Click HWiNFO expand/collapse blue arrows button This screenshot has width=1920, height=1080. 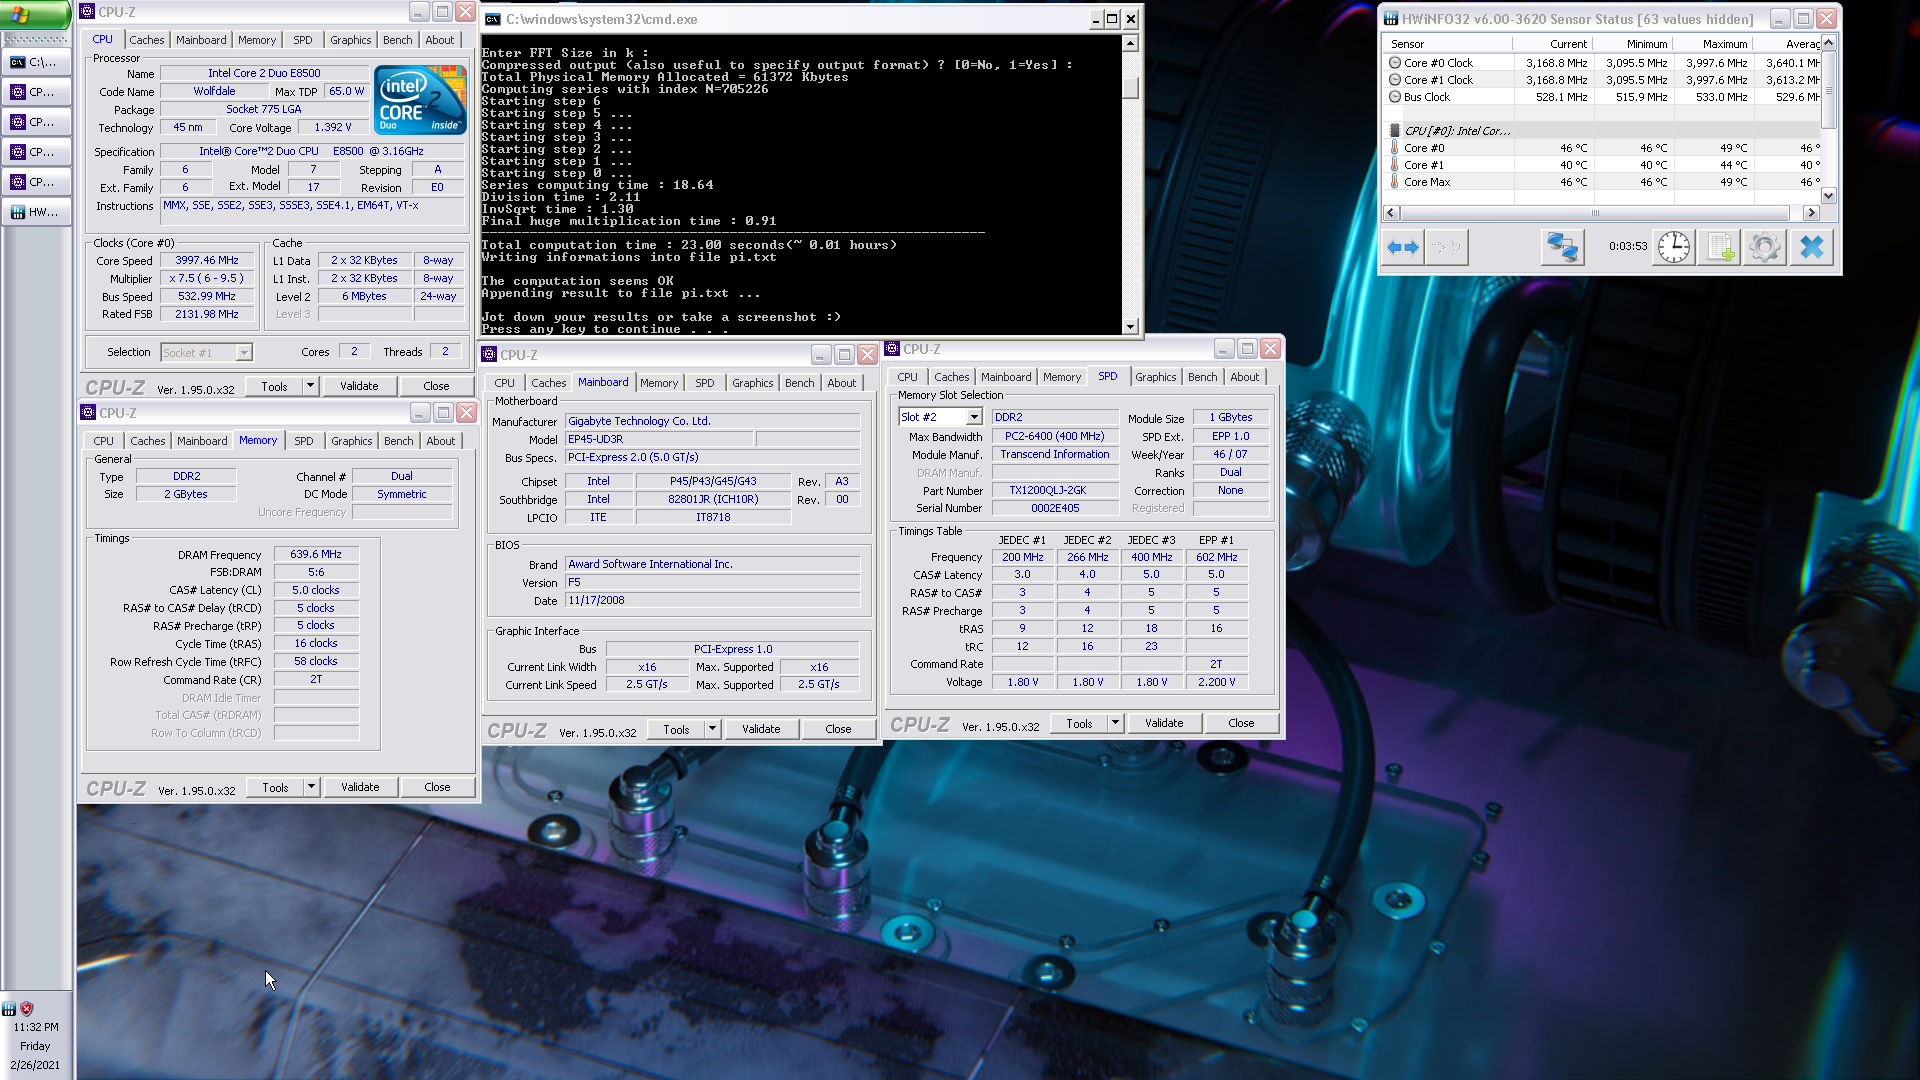[x=1403, y=247]
